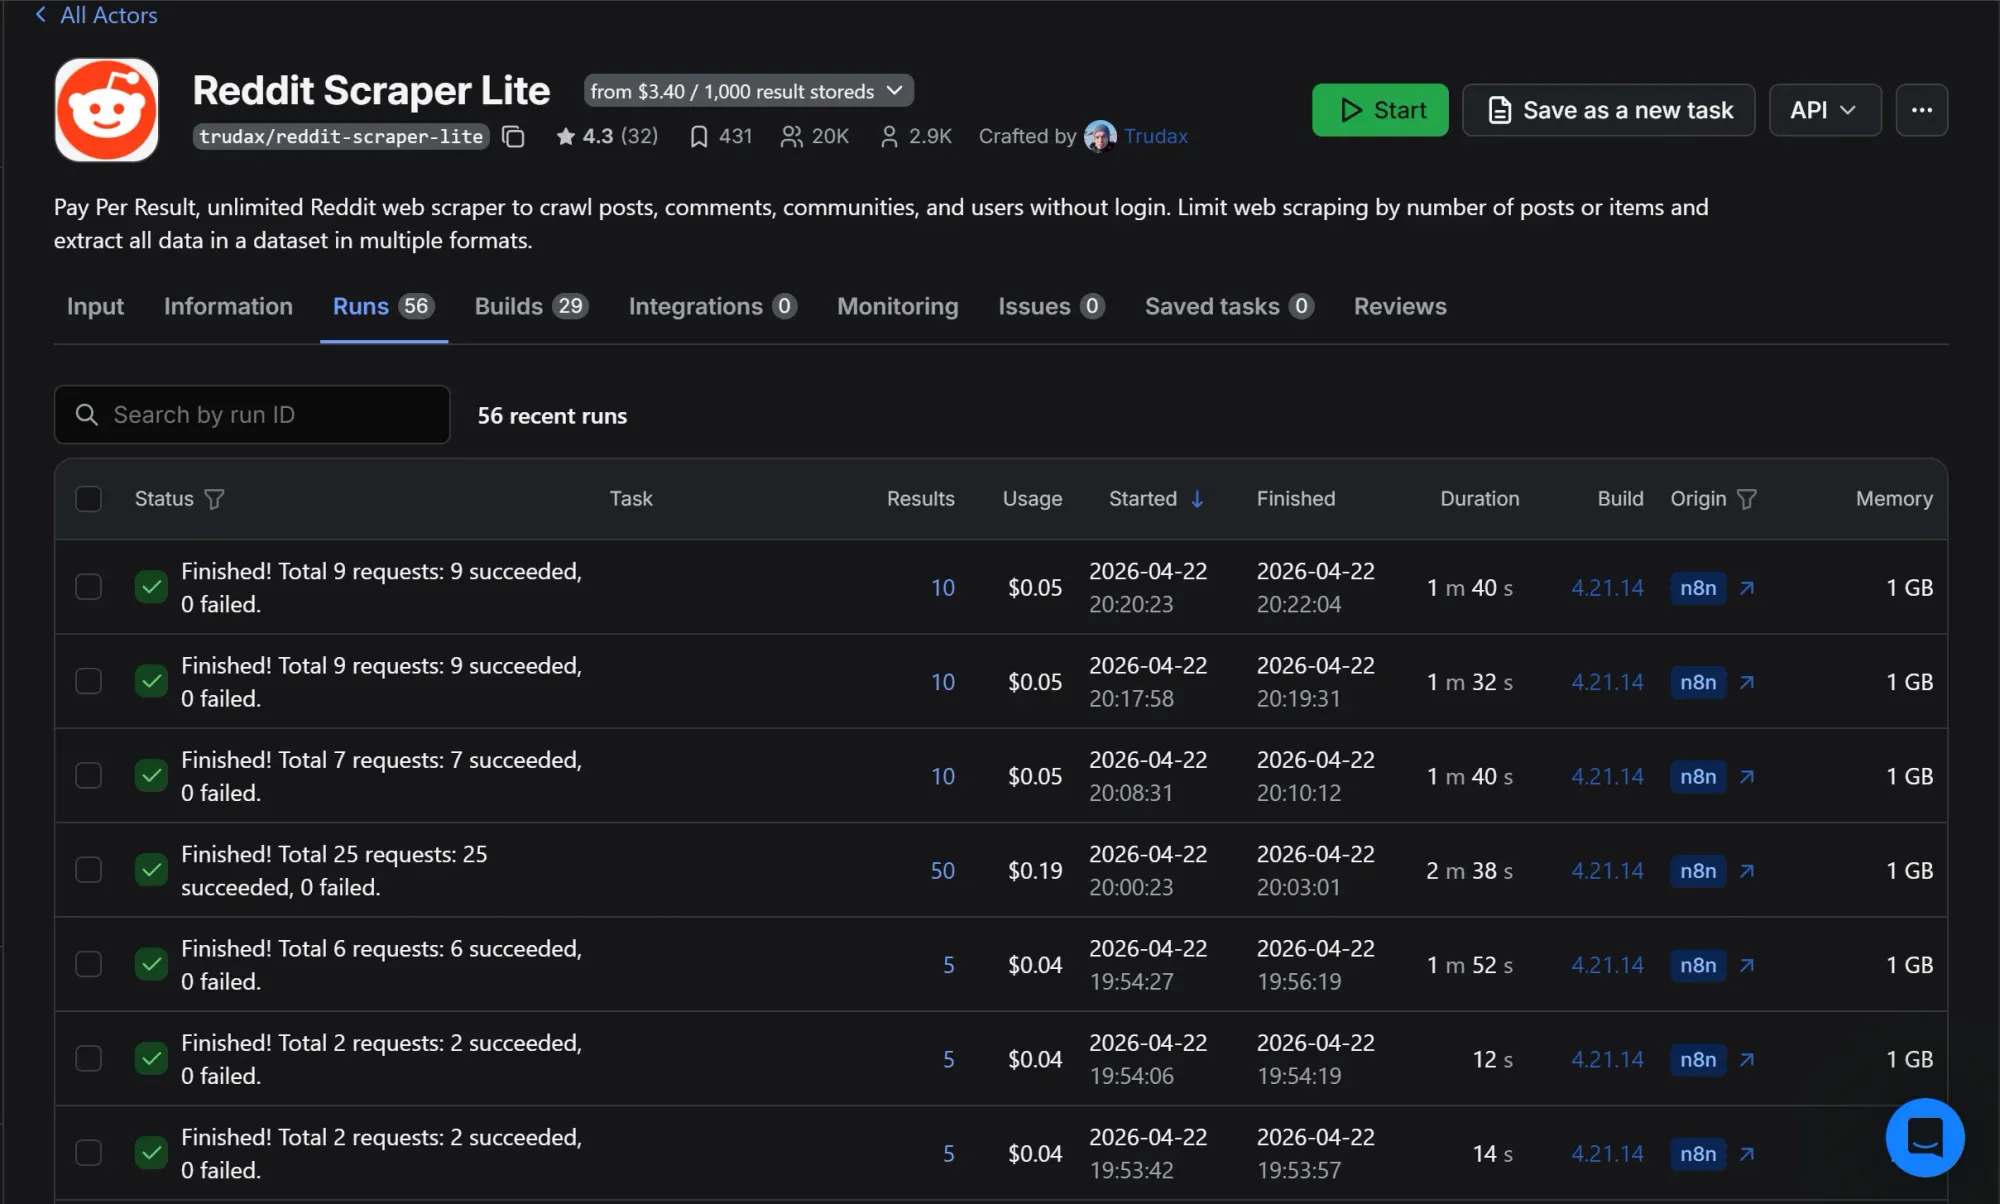Open the Integrations tab

(x=712, y=306)
